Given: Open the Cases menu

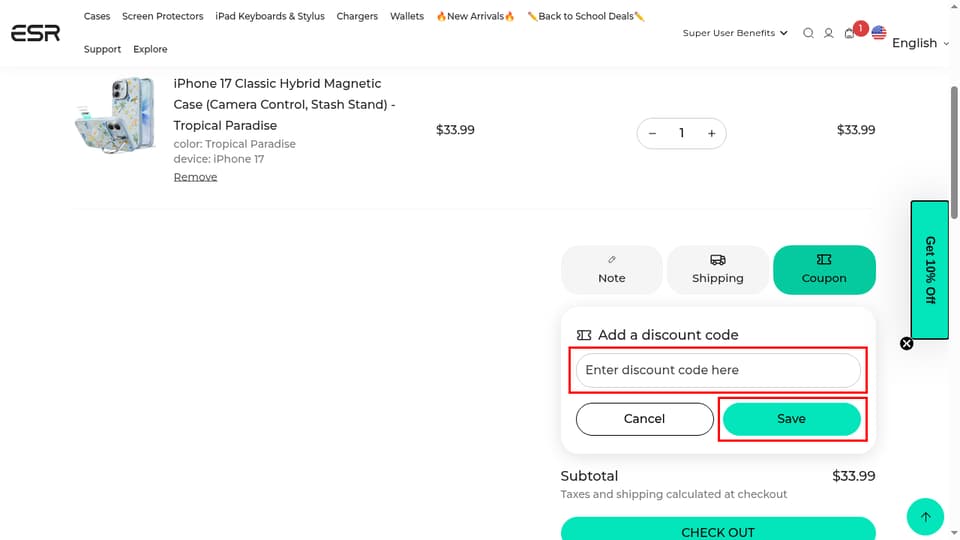Looking at the screenshot, I should click(x=97, y=16).
